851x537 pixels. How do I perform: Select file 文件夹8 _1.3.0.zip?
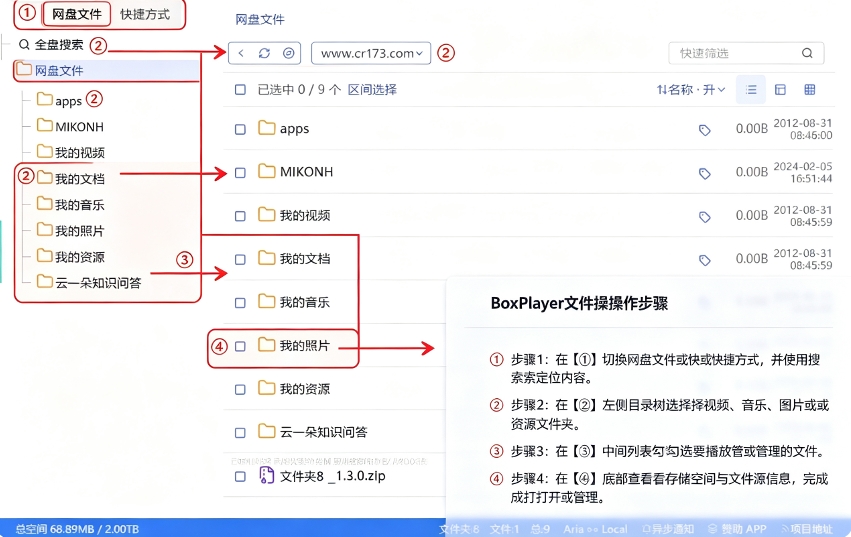coord(332,476)
